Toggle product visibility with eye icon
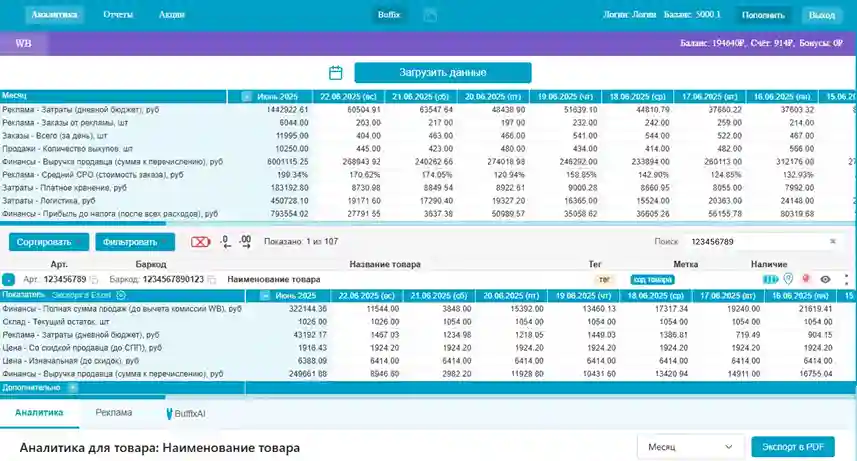 click(826, 280)
